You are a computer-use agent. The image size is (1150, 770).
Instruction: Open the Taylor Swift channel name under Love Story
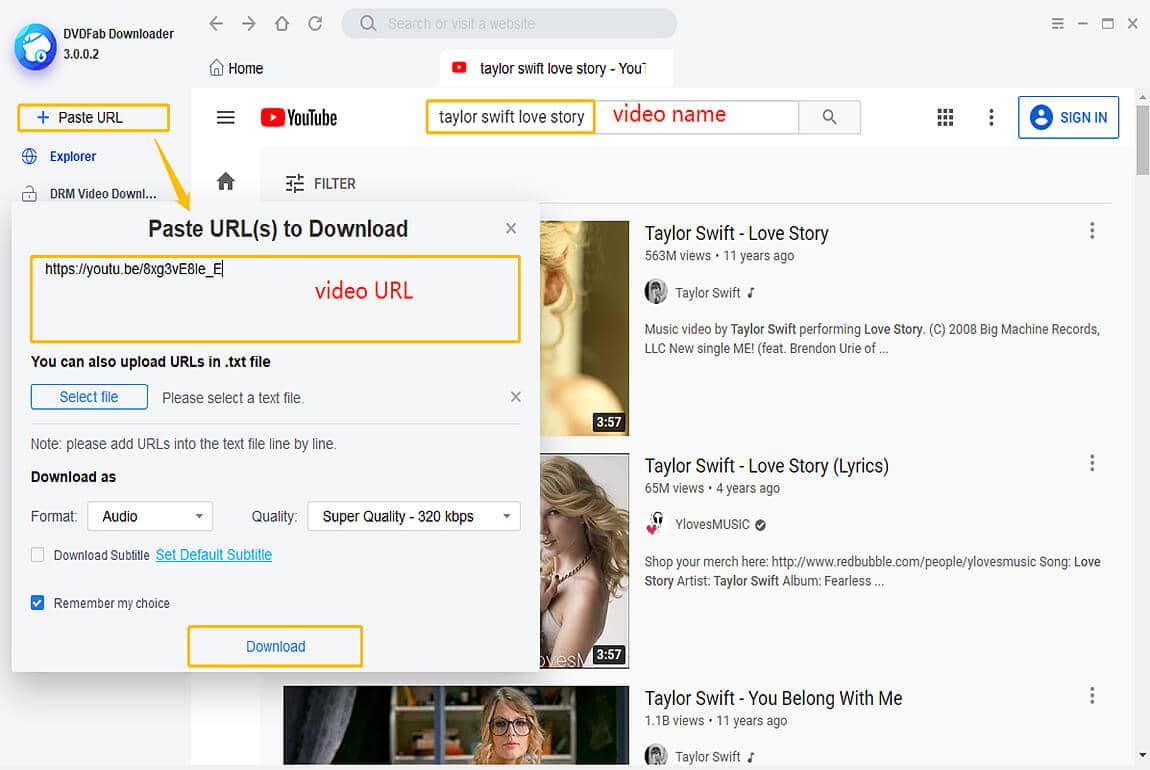(x=707, y=293)
